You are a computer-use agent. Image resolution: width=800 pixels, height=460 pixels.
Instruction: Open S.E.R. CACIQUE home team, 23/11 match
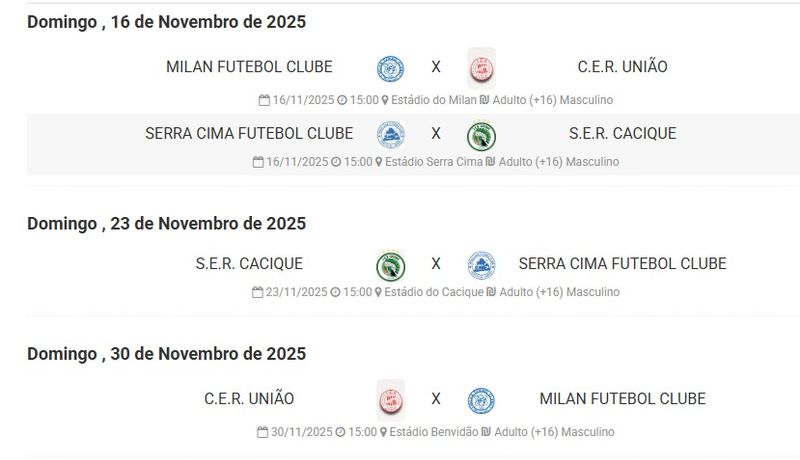249,264
